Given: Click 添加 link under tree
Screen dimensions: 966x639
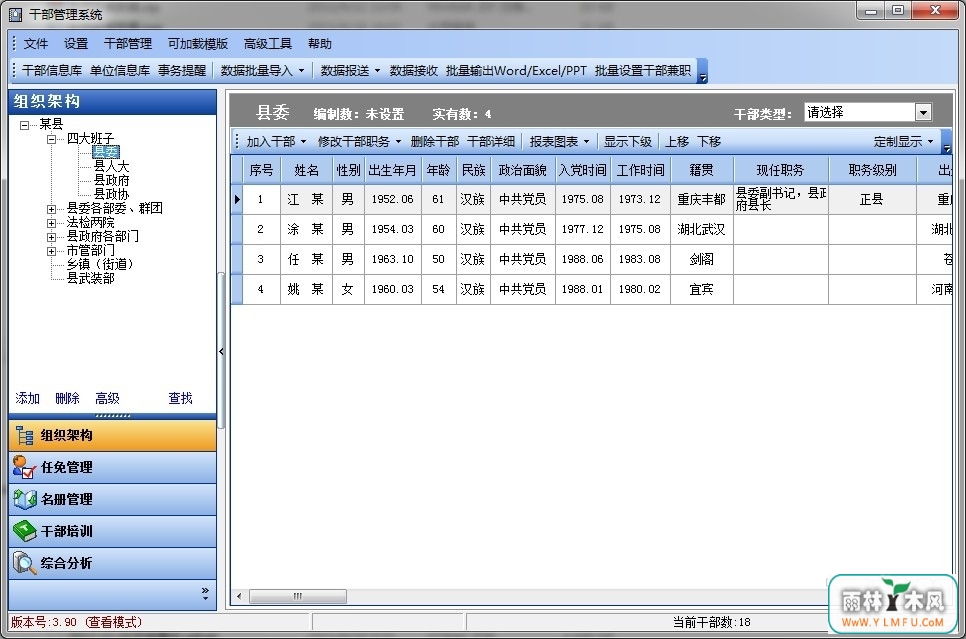Looking at the screenshot, I should coord(28,399).
